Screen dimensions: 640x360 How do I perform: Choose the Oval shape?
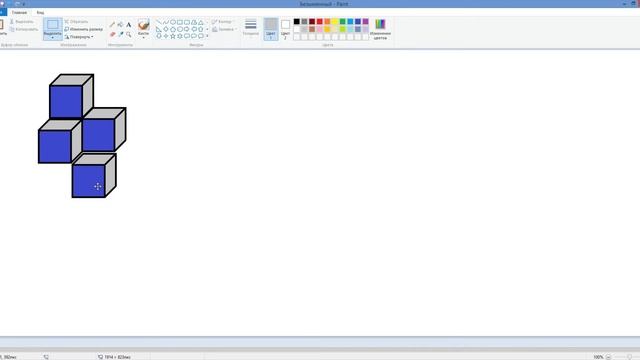tap(173, 22)
